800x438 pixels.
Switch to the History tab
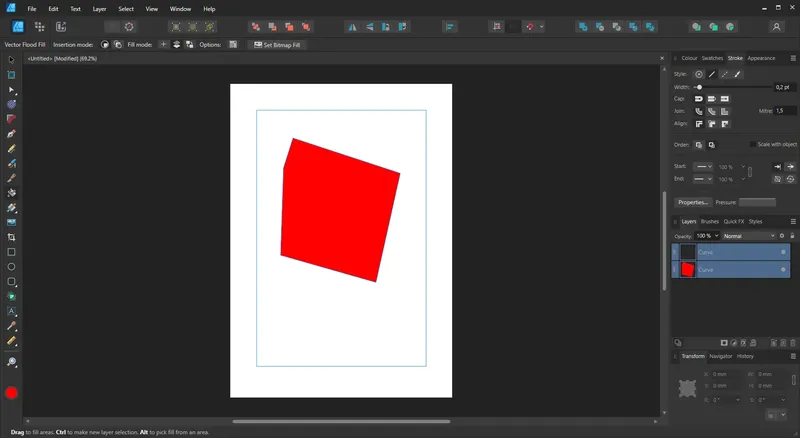[745, 356]
